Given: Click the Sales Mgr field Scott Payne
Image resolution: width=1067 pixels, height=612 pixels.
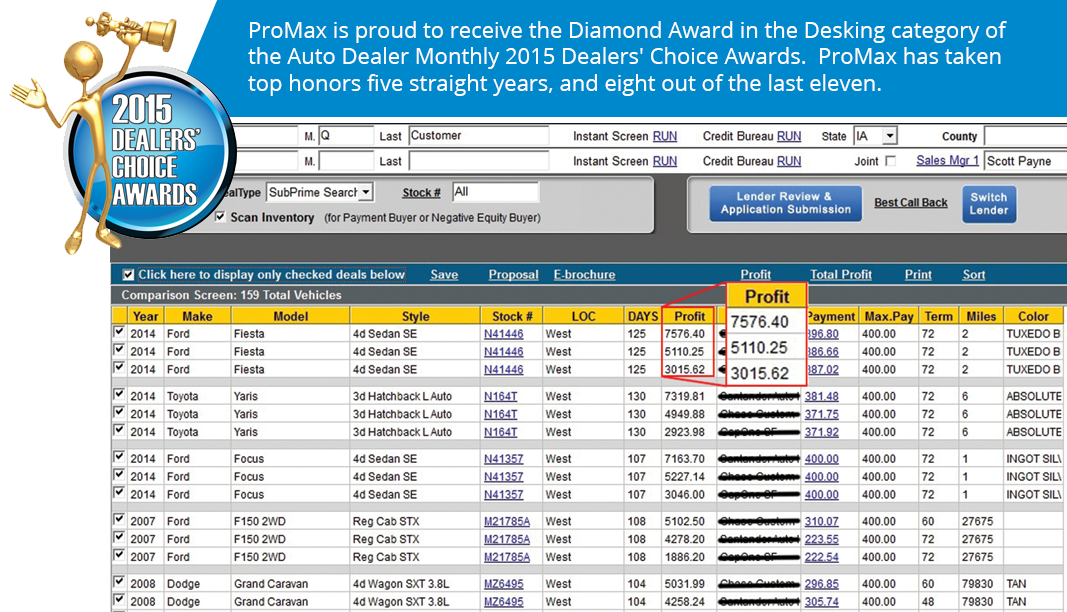Looking at the screenshot, I should [x=1025, y=161].
